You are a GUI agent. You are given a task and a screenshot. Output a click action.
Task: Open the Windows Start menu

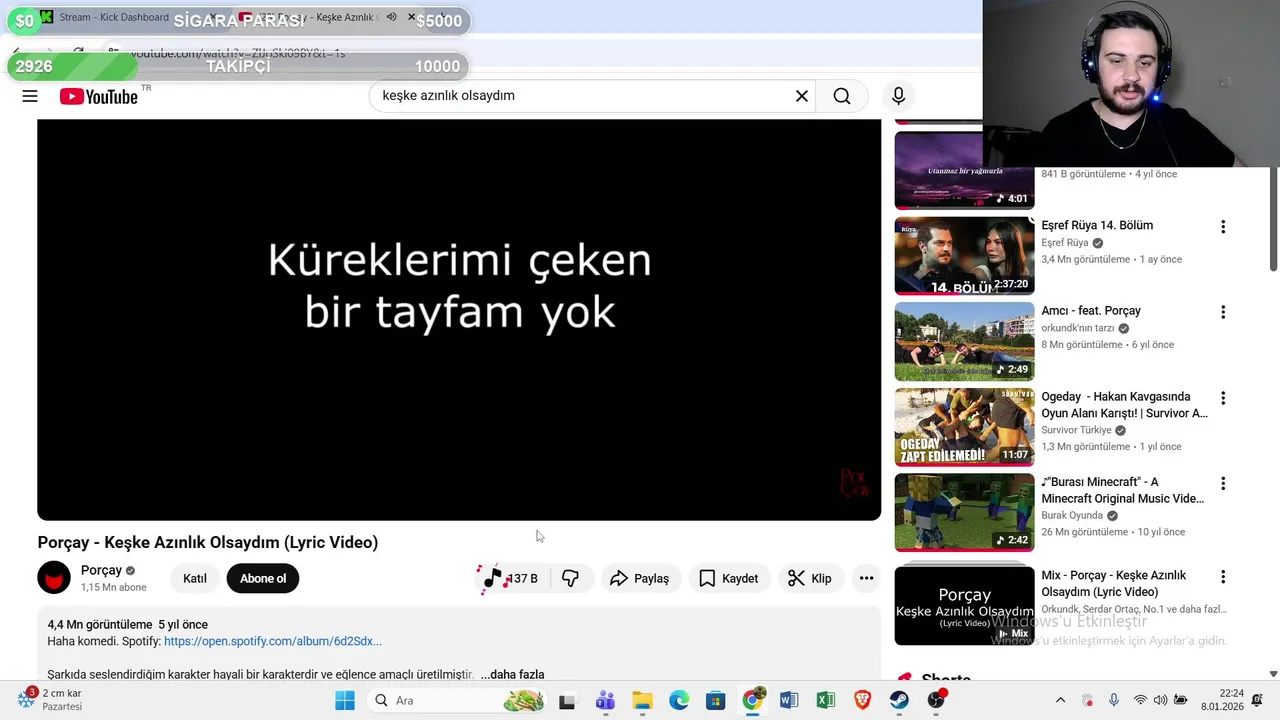pos(345,700)
